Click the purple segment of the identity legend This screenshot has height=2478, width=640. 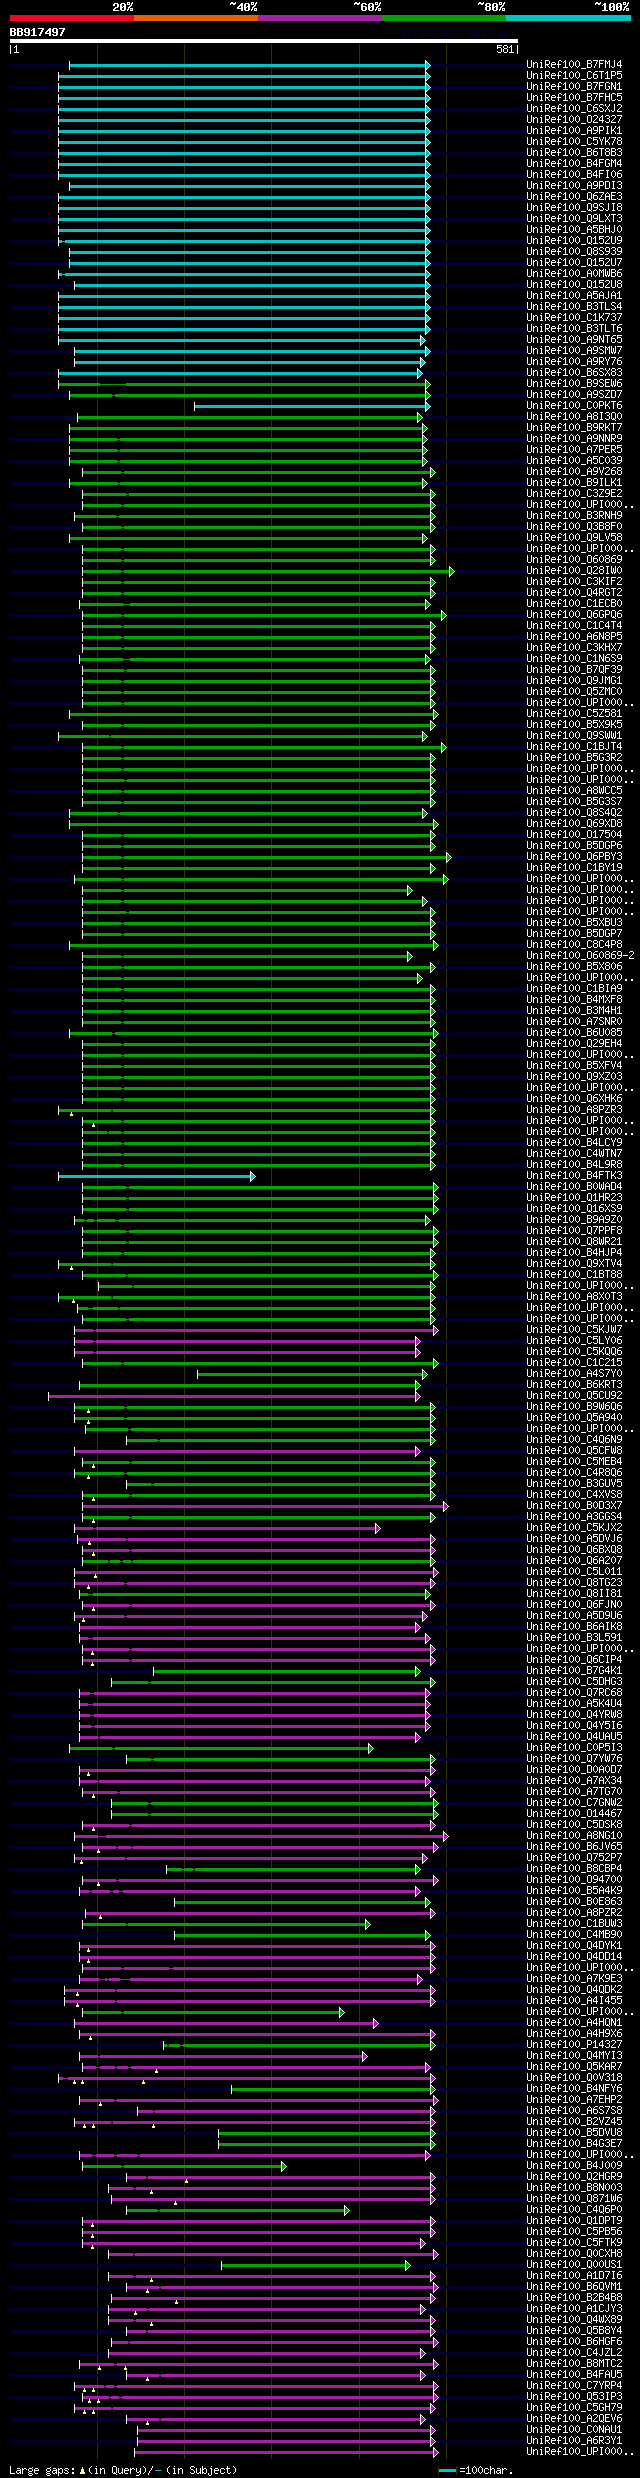[x=320, y=17]
